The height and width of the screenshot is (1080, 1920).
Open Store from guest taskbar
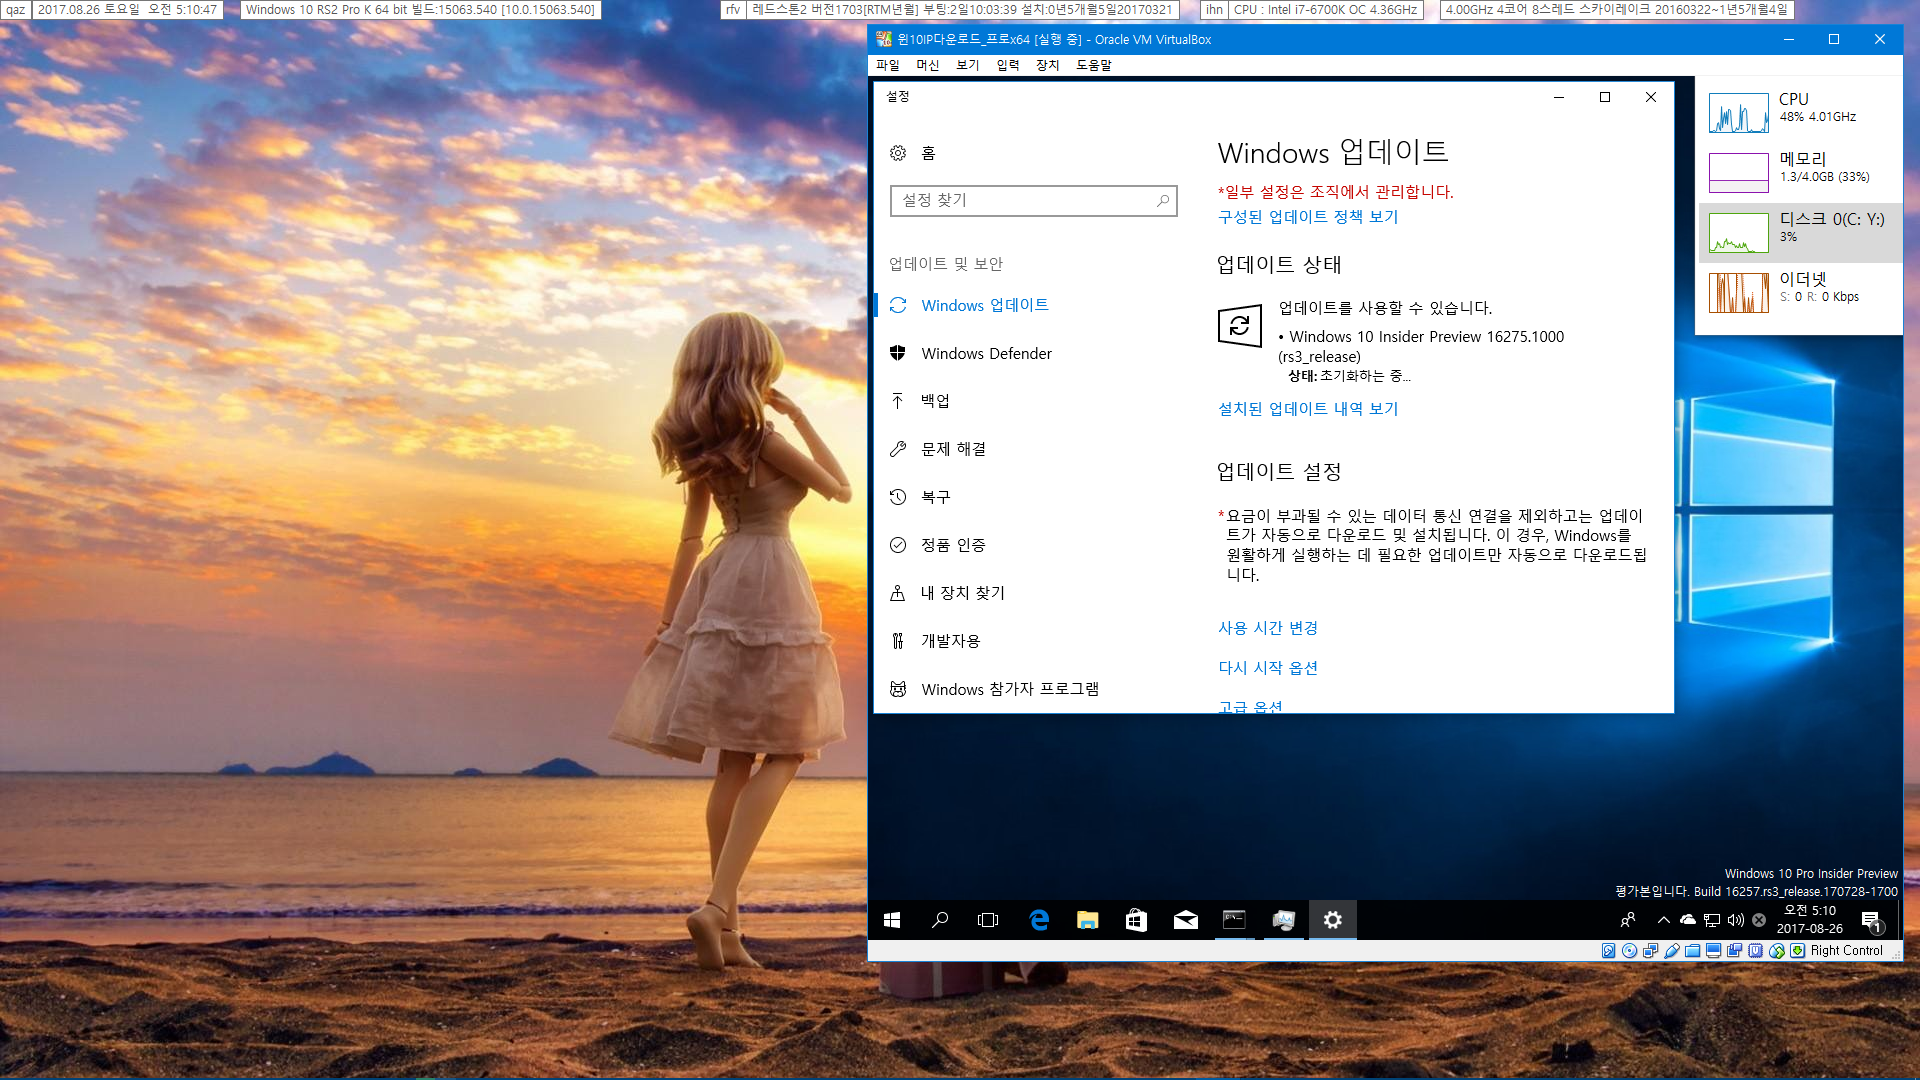(x=1137, y=920)
